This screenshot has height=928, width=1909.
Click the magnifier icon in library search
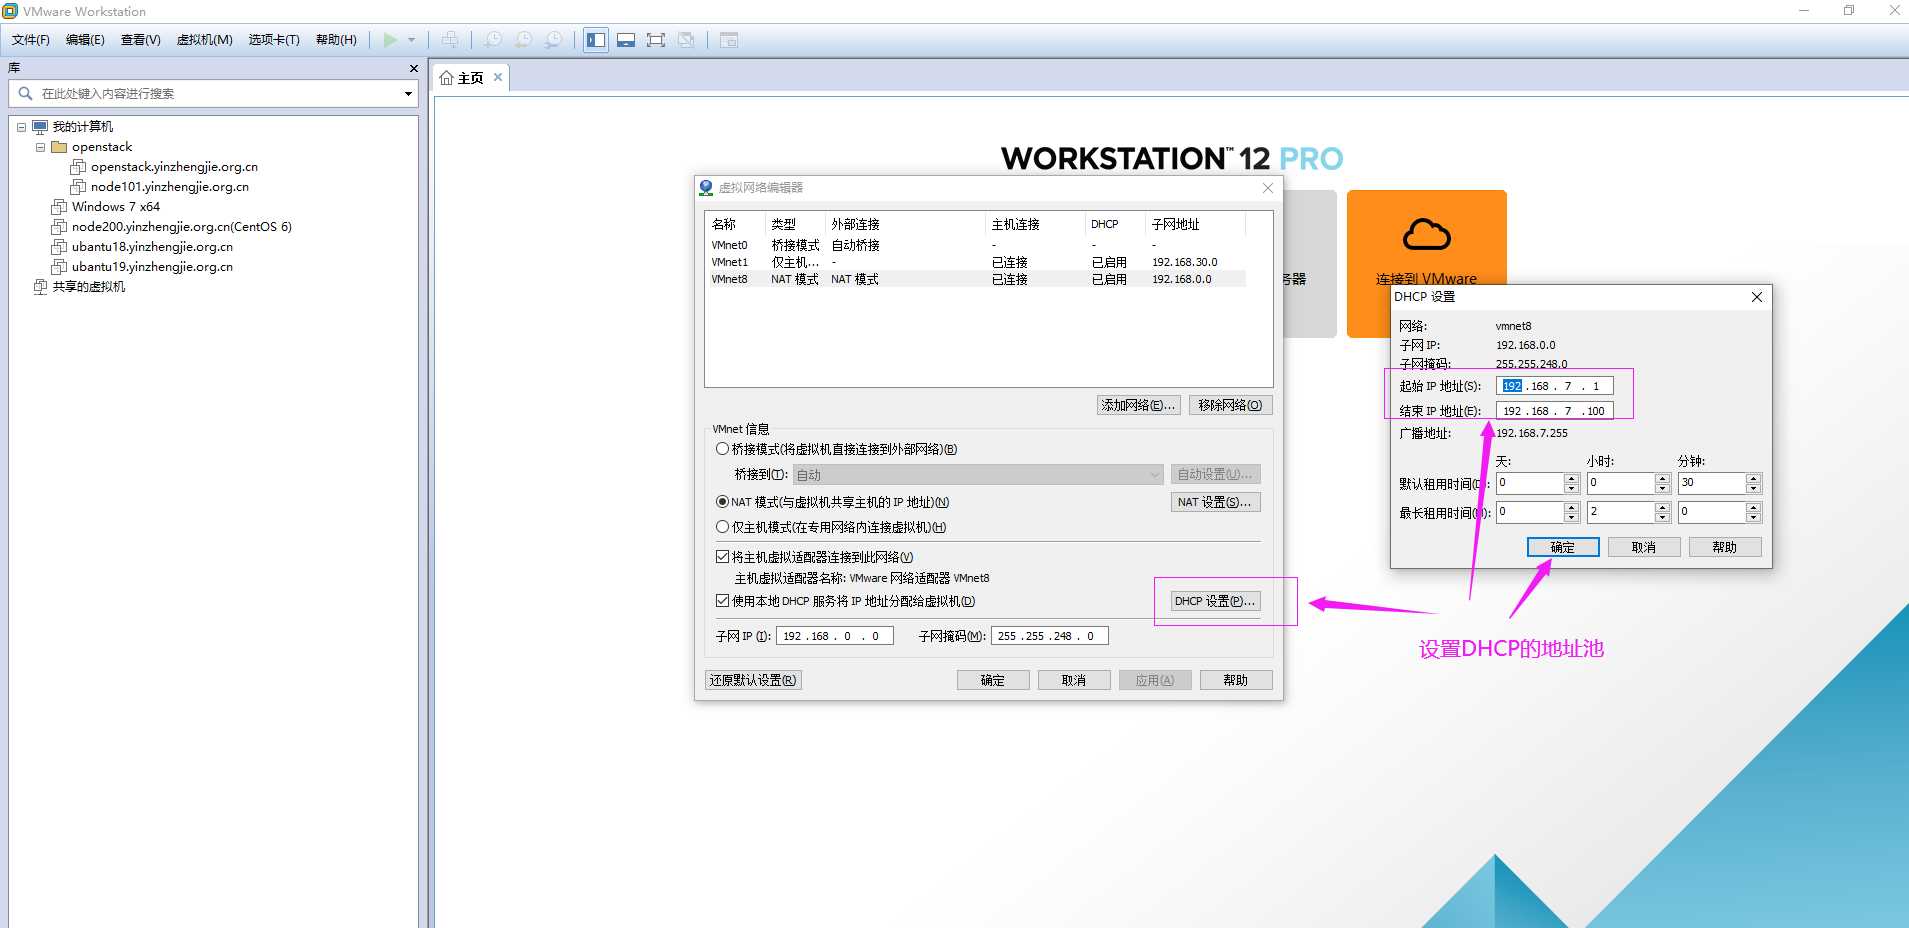[x=26, y=93]
